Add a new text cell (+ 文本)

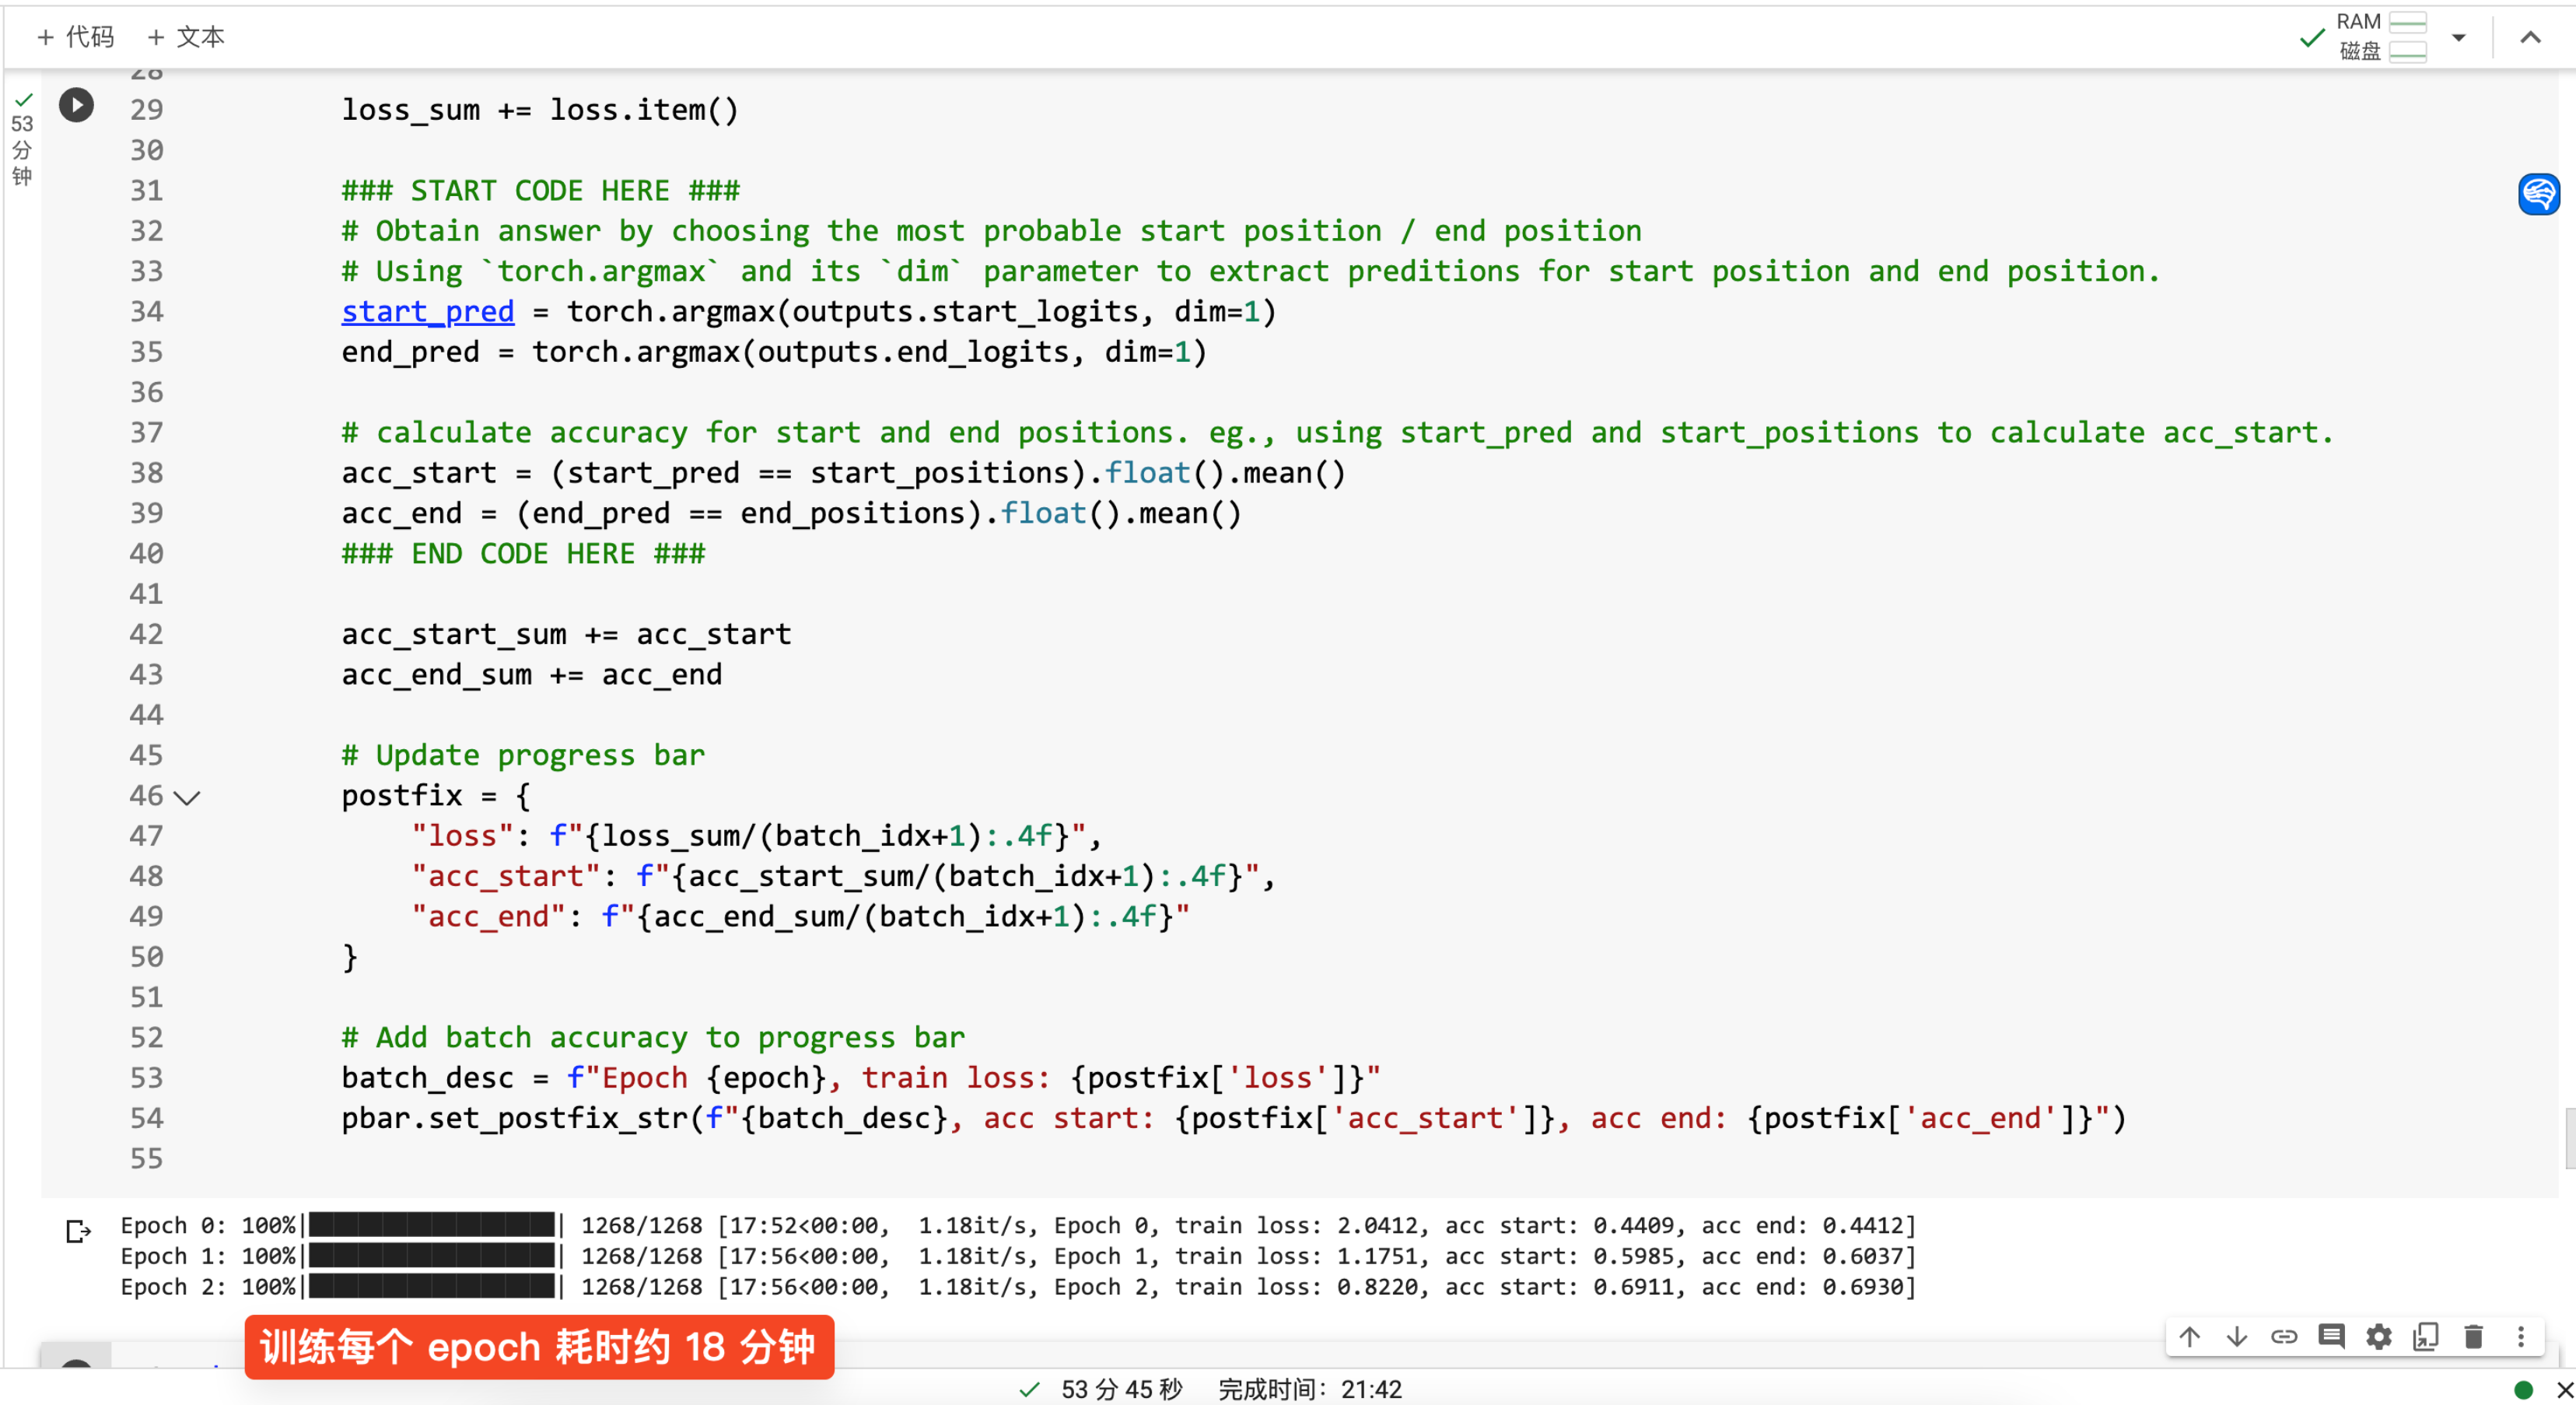coord(185,37)
